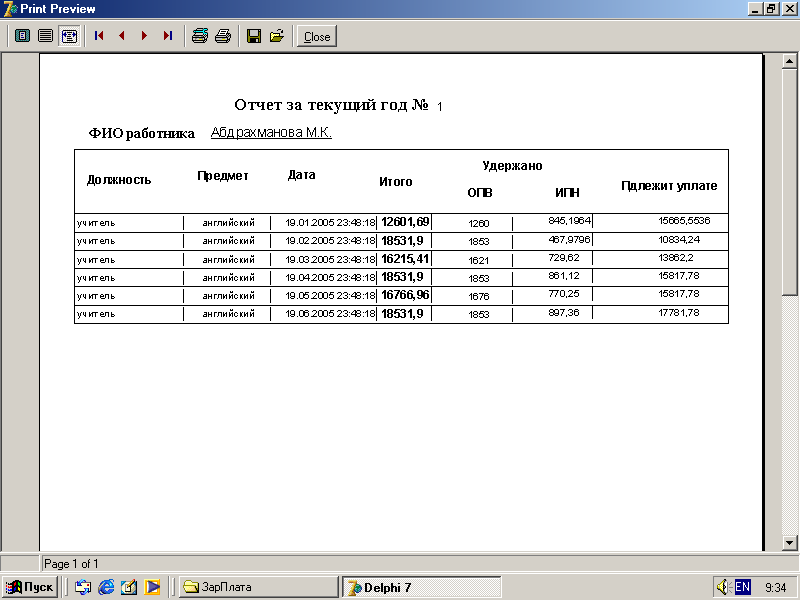Launch Internet Explorer from quick launch
The height and width of the screenshot is (600, 800).
(x=105, y=587)
